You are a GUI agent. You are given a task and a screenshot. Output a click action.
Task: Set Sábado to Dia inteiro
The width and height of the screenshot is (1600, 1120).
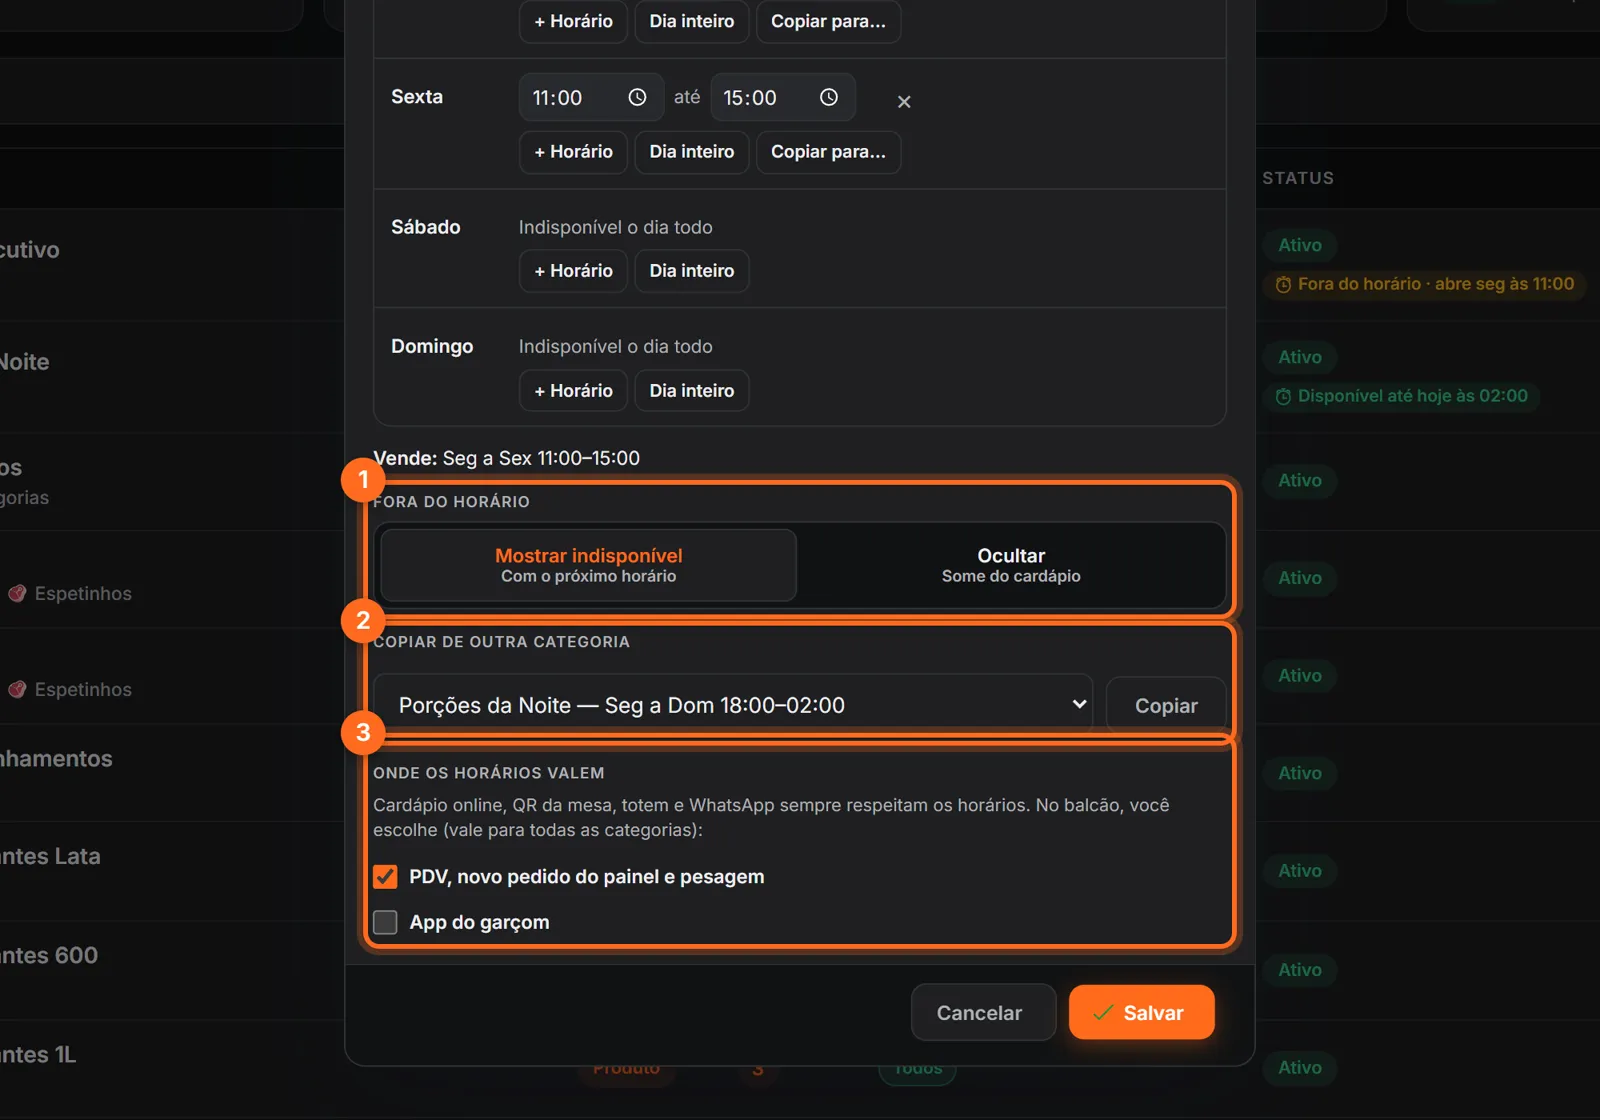[x=692, y=271]
